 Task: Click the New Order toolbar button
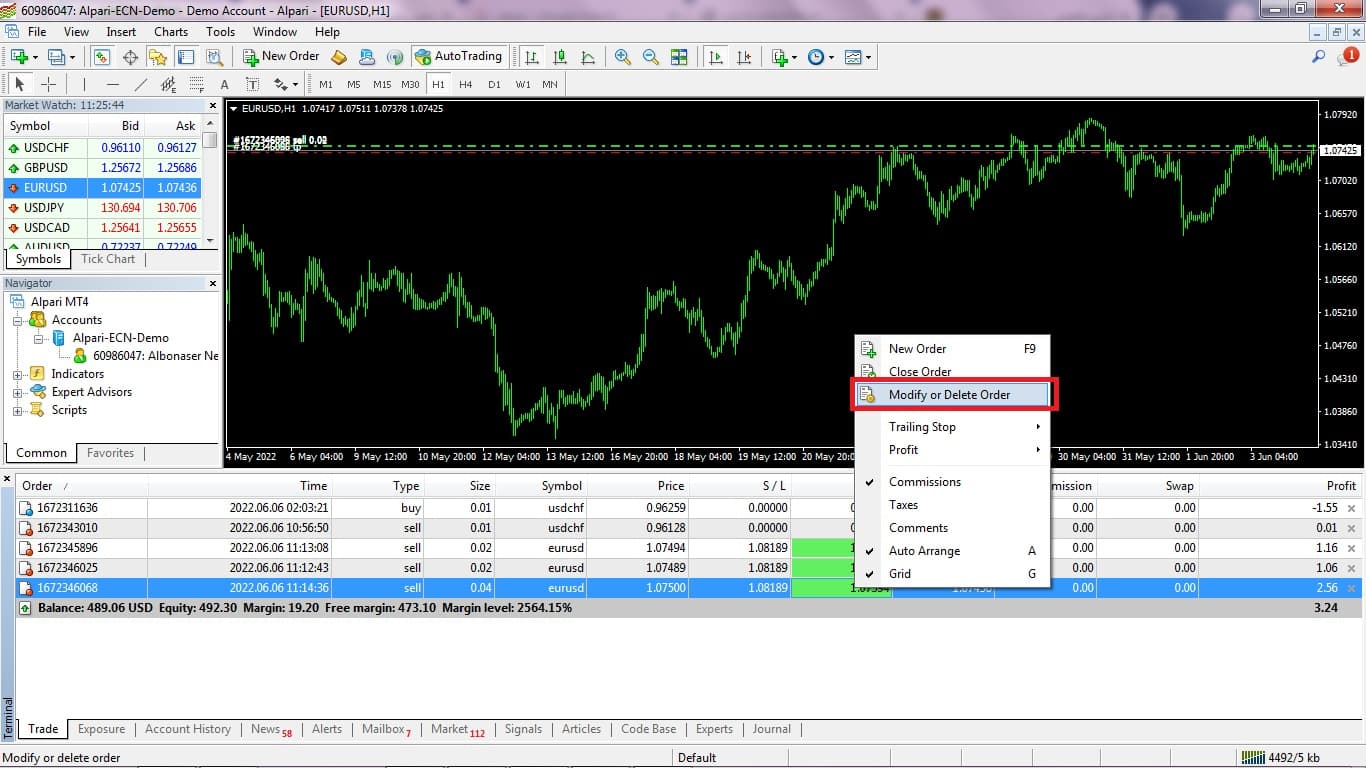281,57
